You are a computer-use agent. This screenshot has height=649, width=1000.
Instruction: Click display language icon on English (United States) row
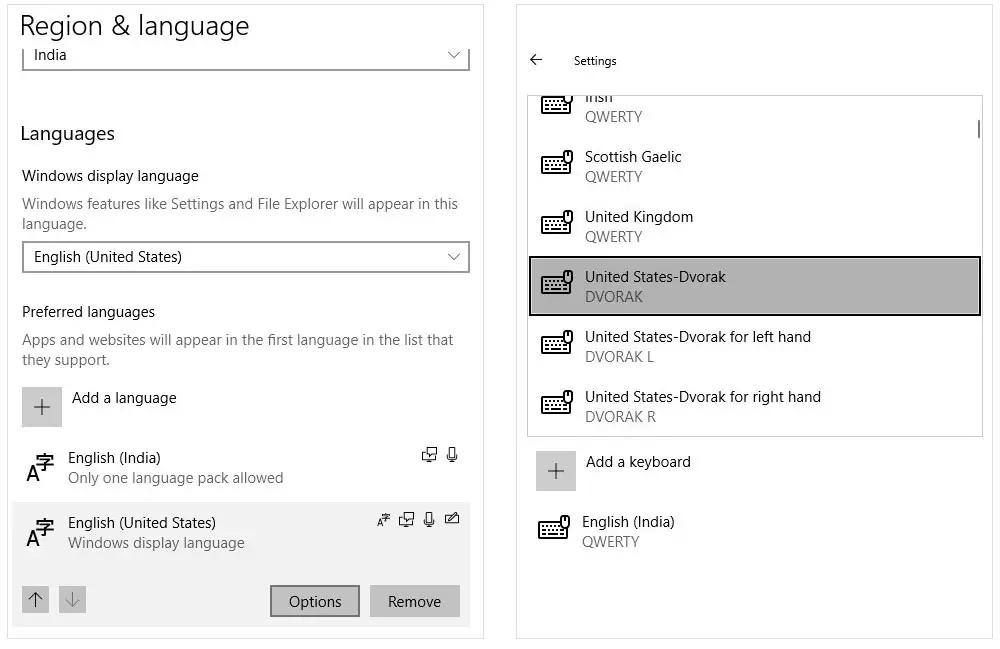tap(383, 520)
